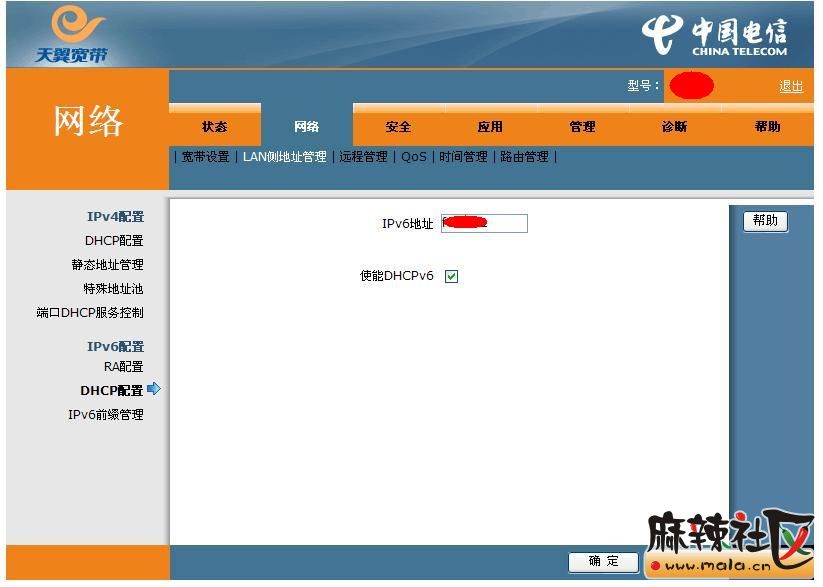Click blue arrow beside DHCP配置
Viewport: 823px width, 587px height.
[x=154, y=389]
